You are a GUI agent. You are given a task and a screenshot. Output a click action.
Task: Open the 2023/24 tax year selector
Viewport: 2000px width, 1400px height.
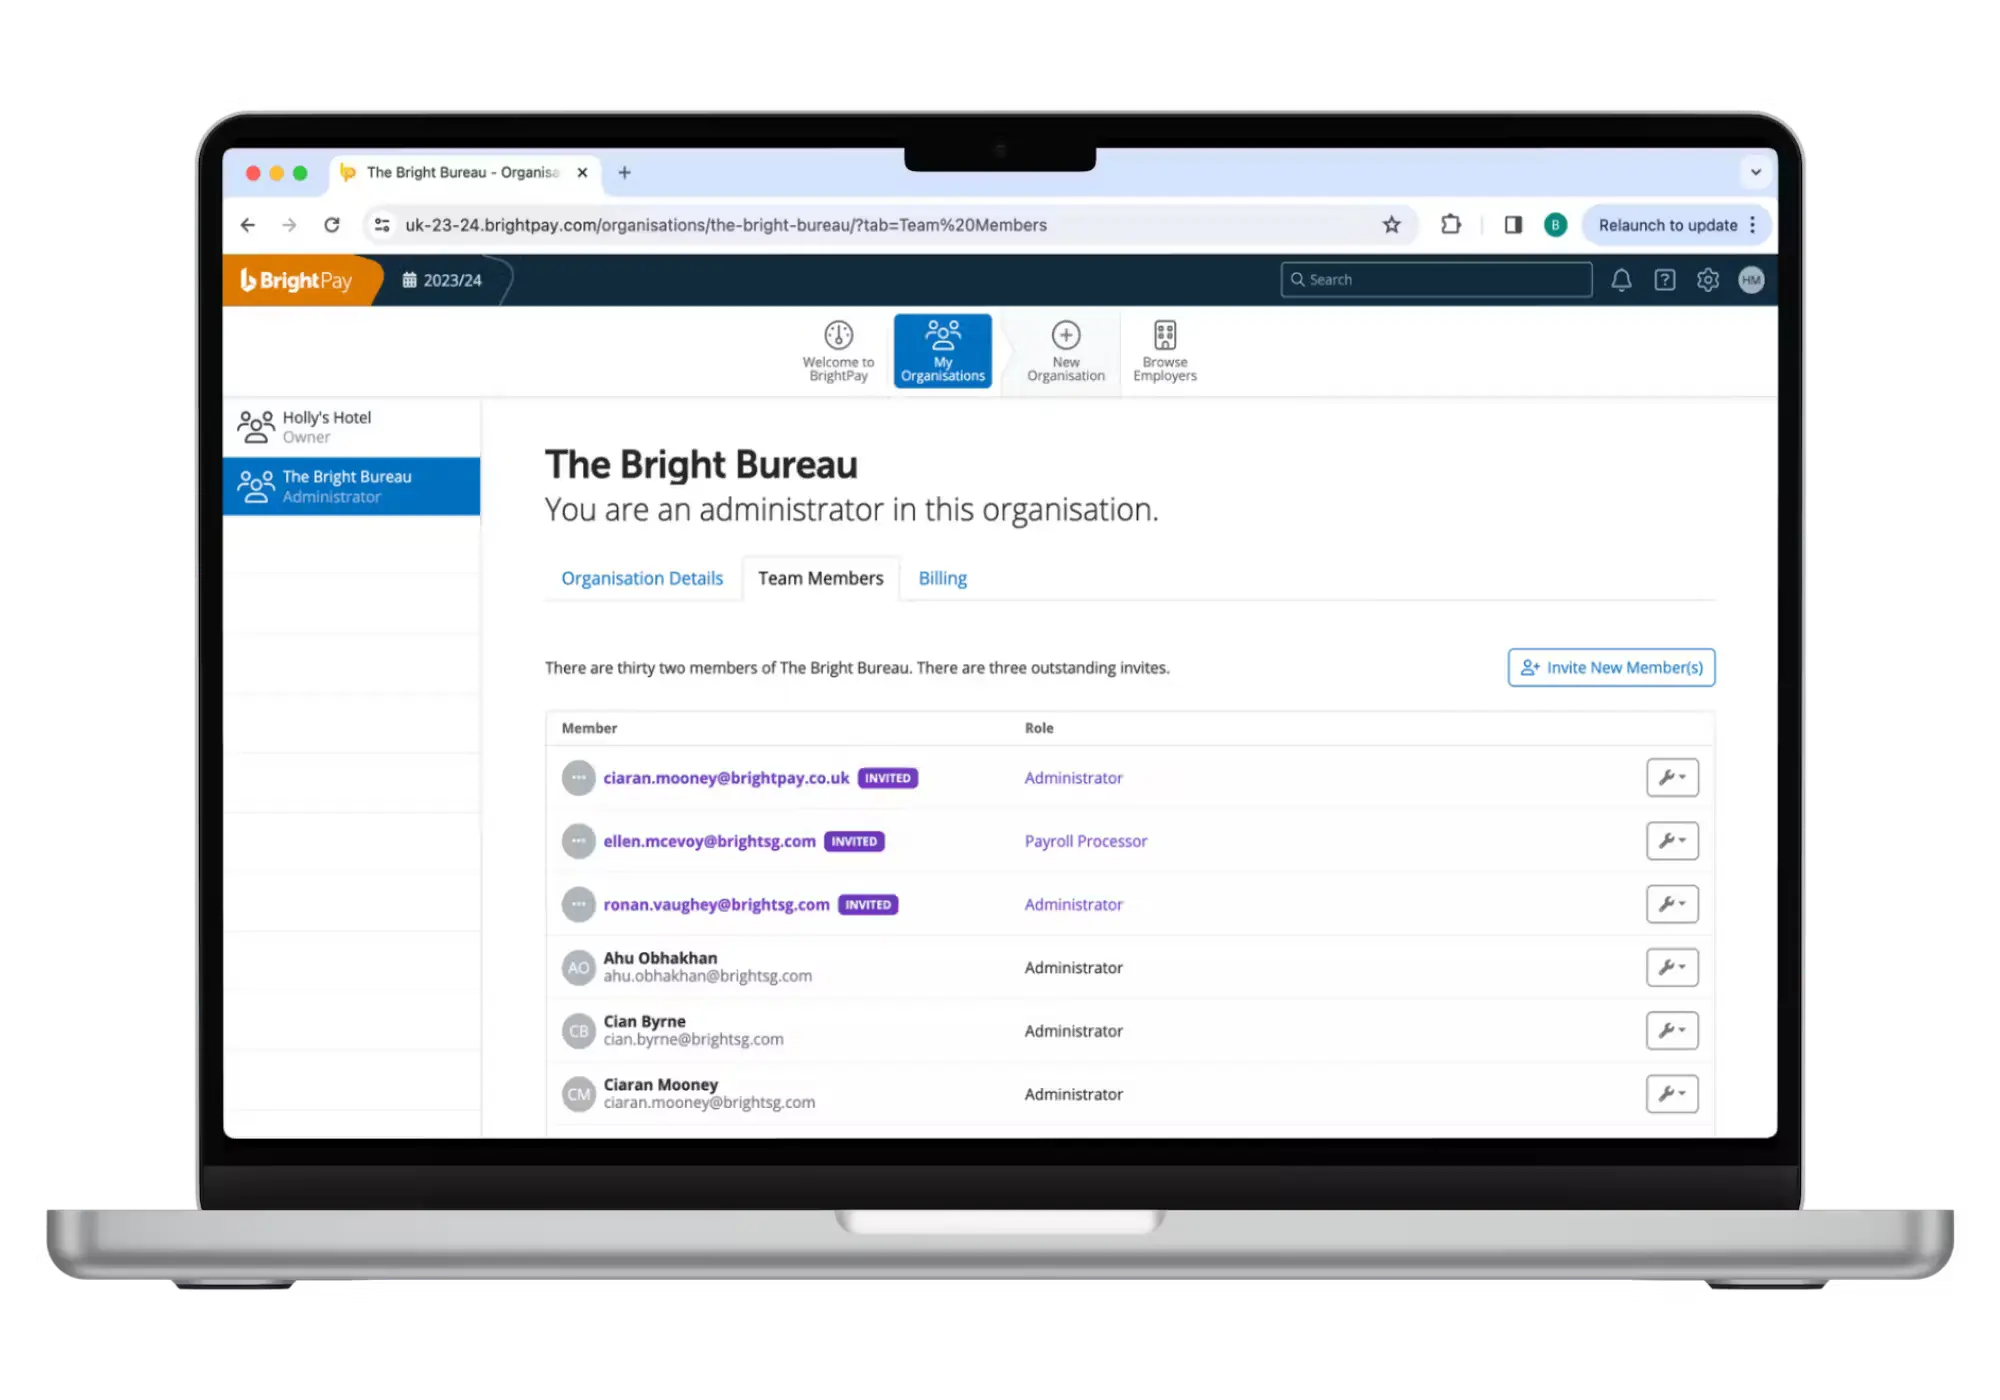tap(442, 281)
